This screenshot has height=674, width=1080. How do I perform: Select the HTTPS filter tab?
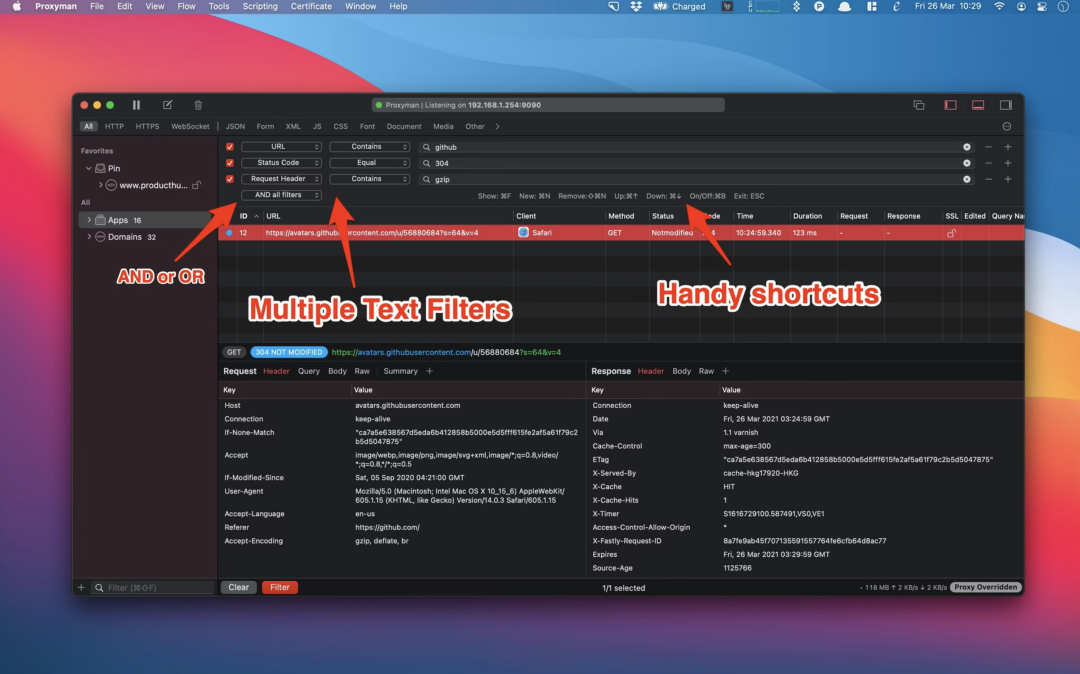(147, 127)
